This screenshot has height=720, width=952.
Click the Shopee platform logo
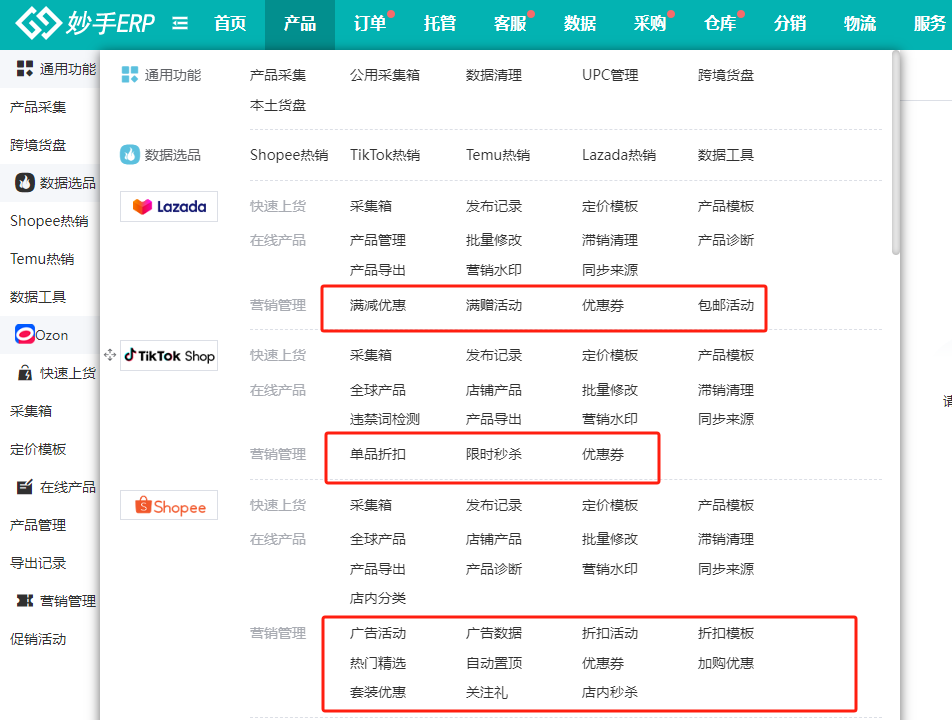coord(169,505)
